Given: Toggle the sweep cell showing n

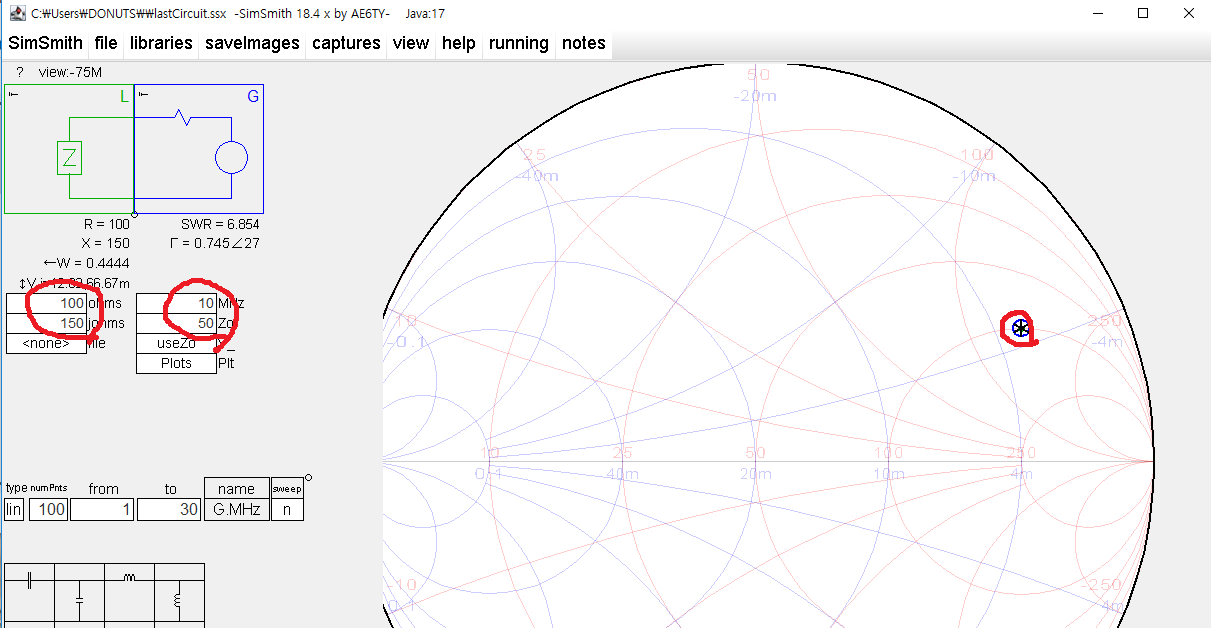Looking at the screenshot, I should [287, 509].
